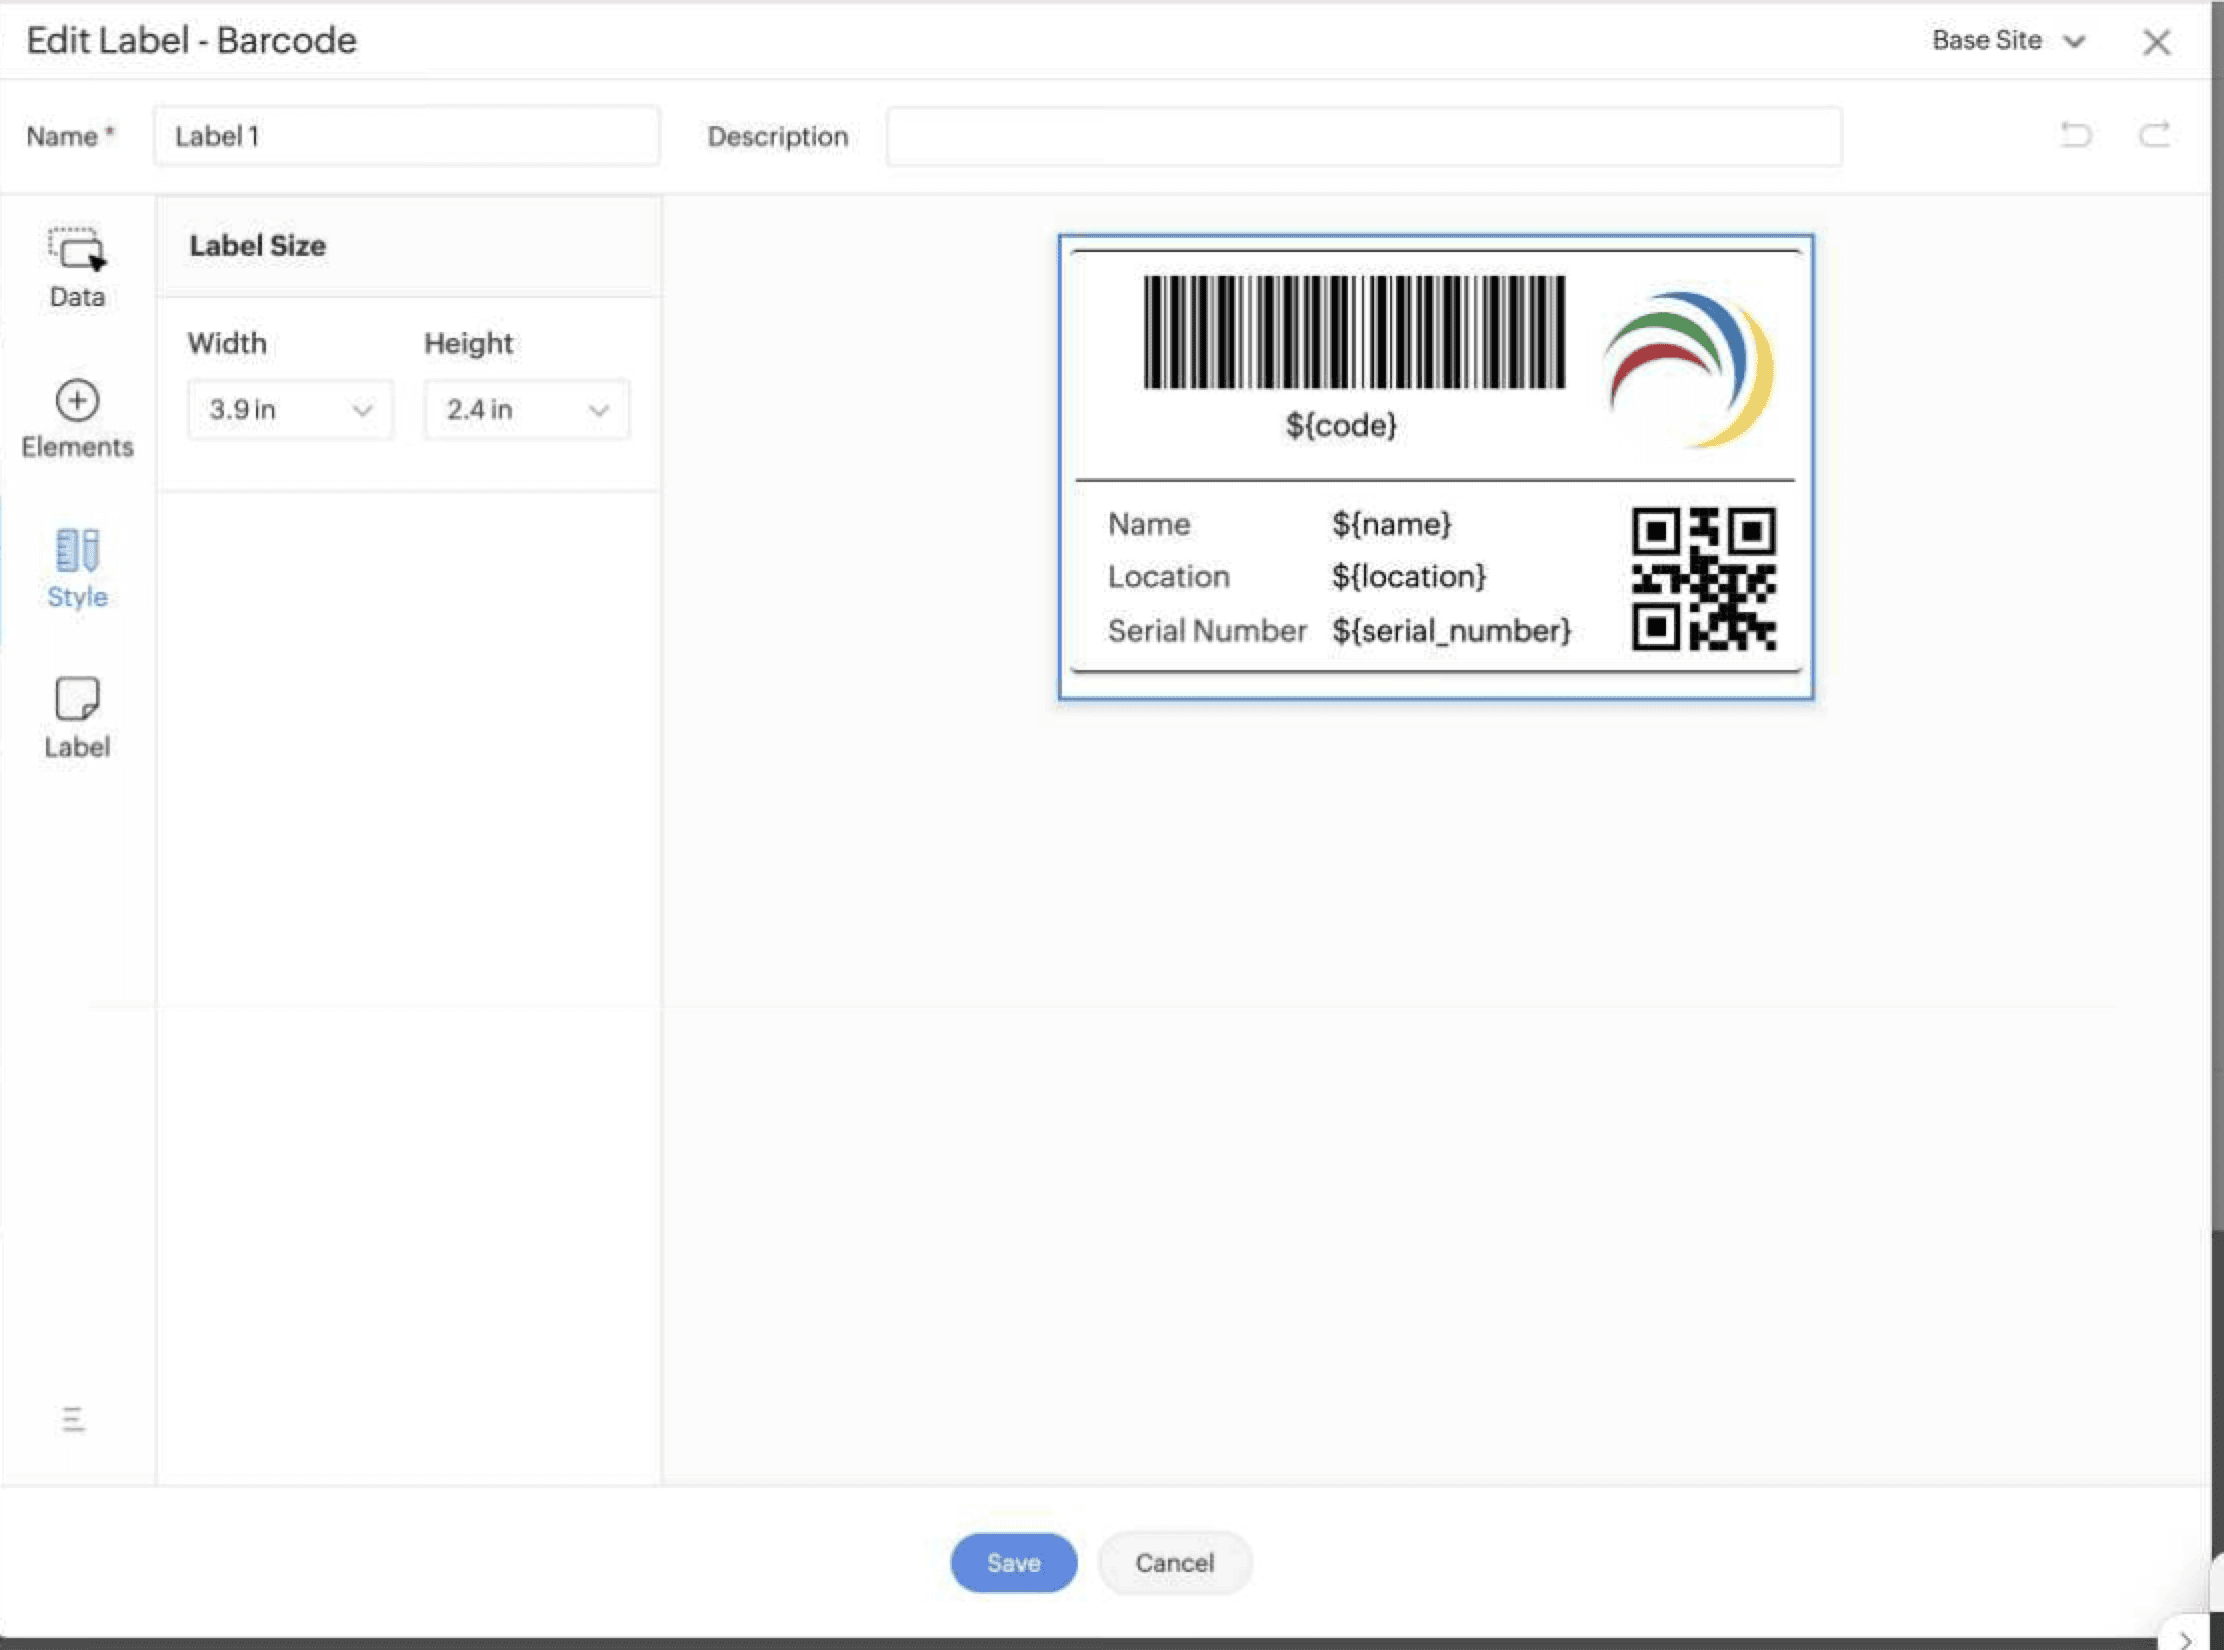Open the Label sidebar icon
Image resolution: width=2224 pixels, height=1650 pixels.
click(77, 718)
